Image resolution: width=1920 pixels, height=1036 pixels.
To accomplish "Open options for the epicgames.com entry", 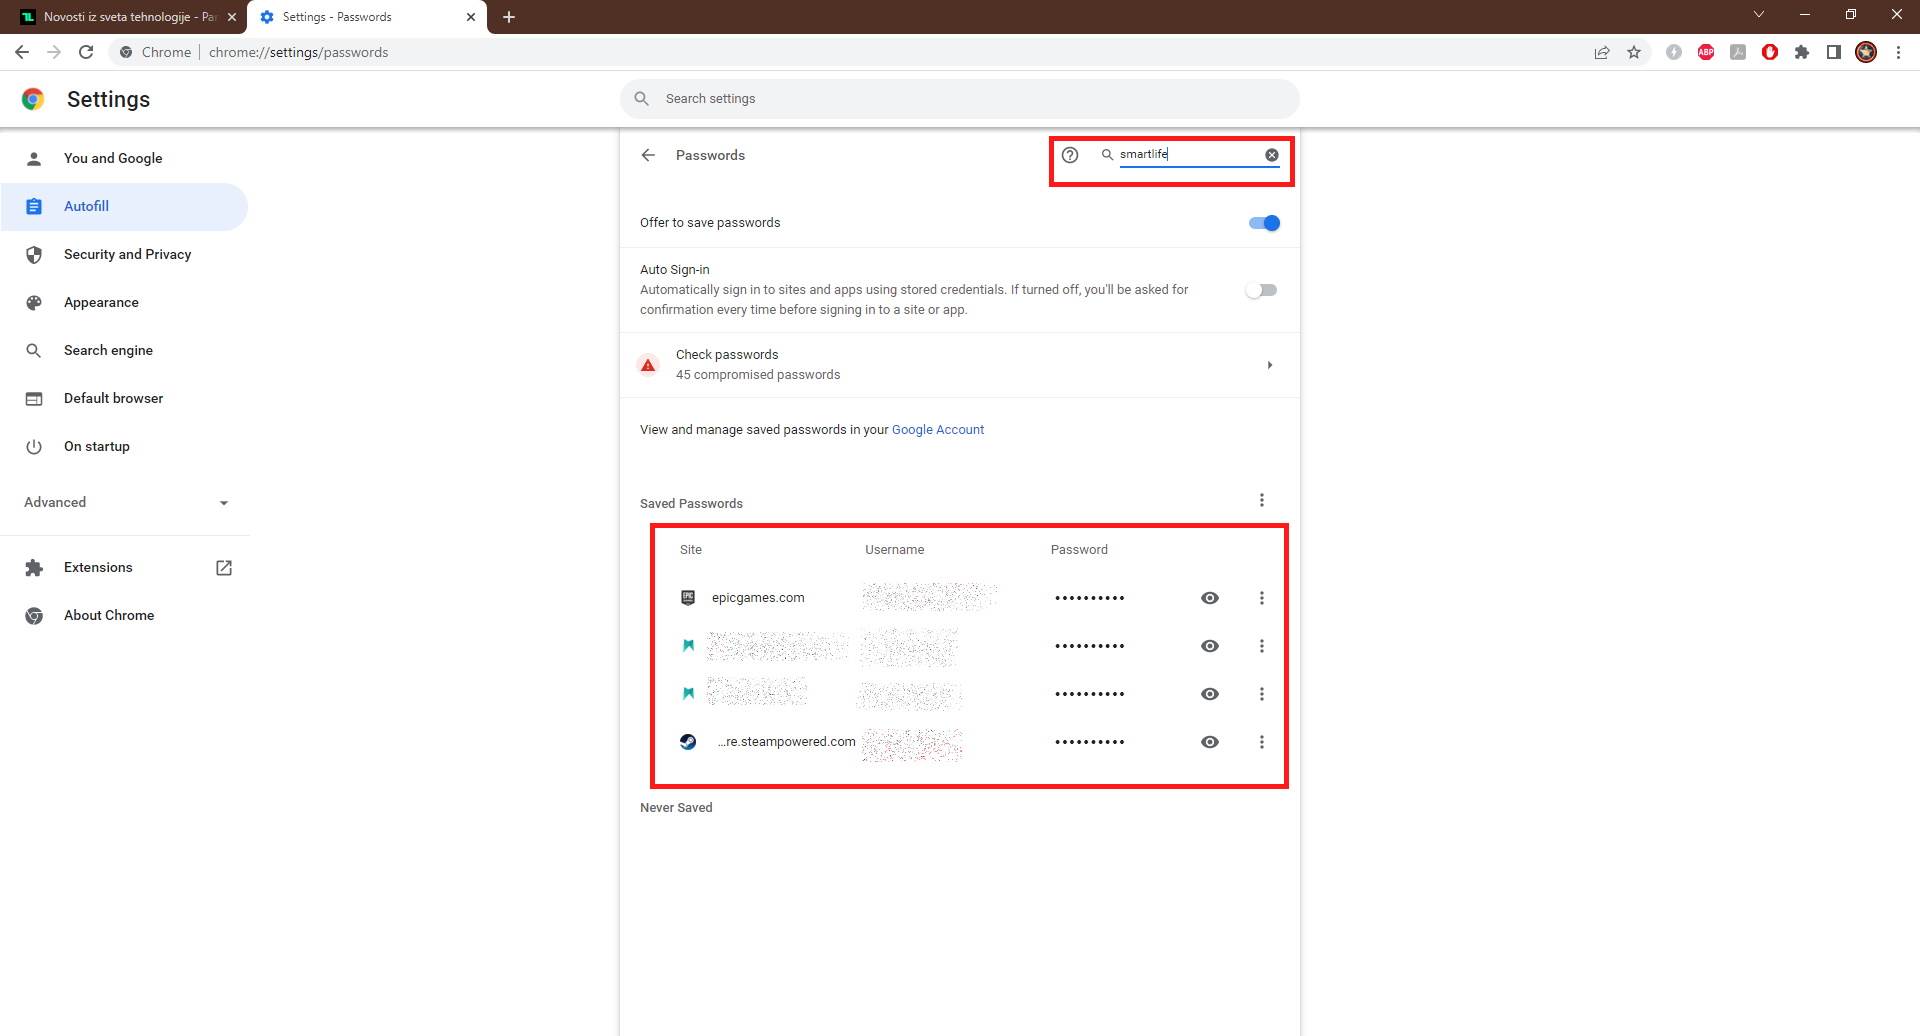I will pyautogui.click(x=1262, y=597).
